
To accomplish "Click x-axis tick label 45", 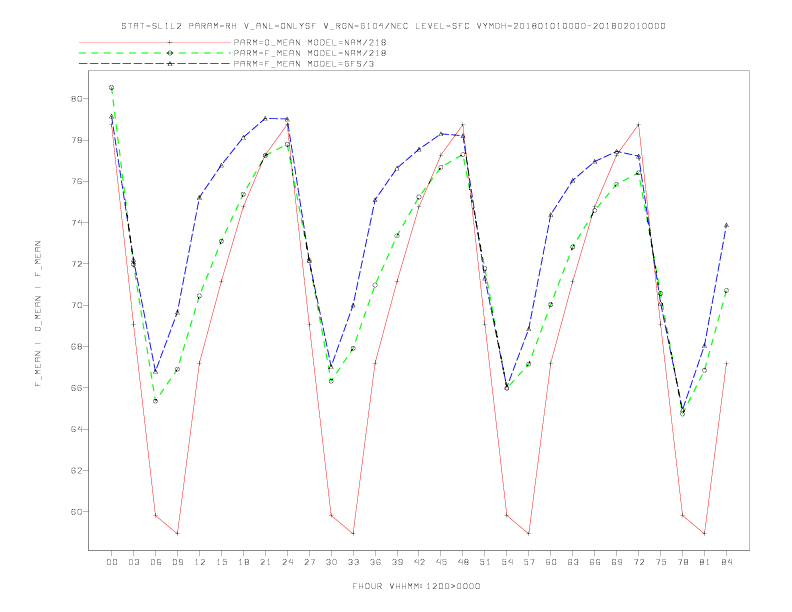I will [441, 562].
